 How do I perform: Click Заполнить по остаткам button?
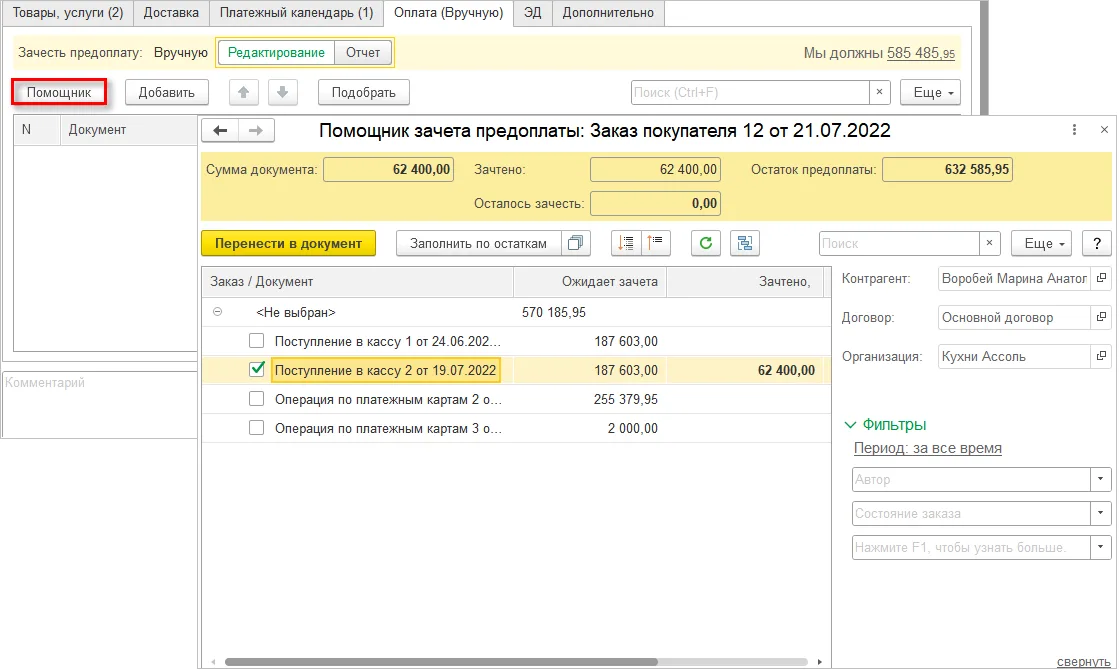[478, 243]
